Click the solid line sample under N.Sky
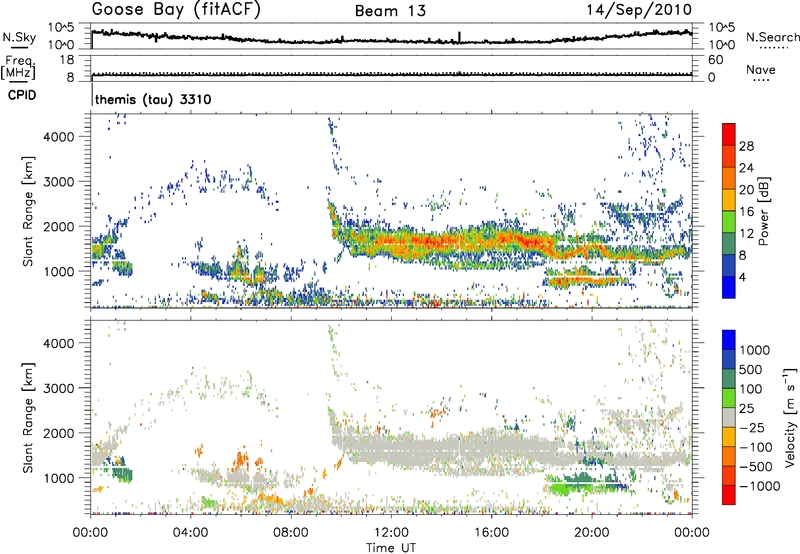This screenshot has height=554, width=800. pyautogui.click(x=19, y=47)
